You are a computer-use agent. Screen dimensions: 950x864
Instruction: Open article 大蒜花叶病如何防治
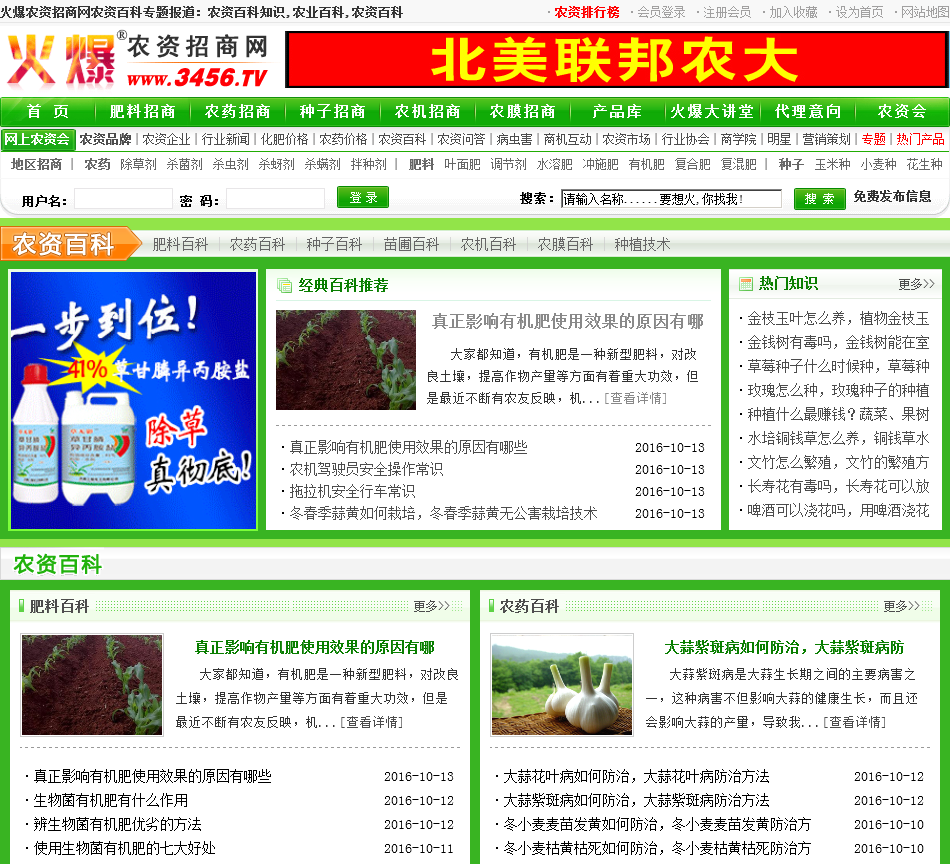click(636, 776)
